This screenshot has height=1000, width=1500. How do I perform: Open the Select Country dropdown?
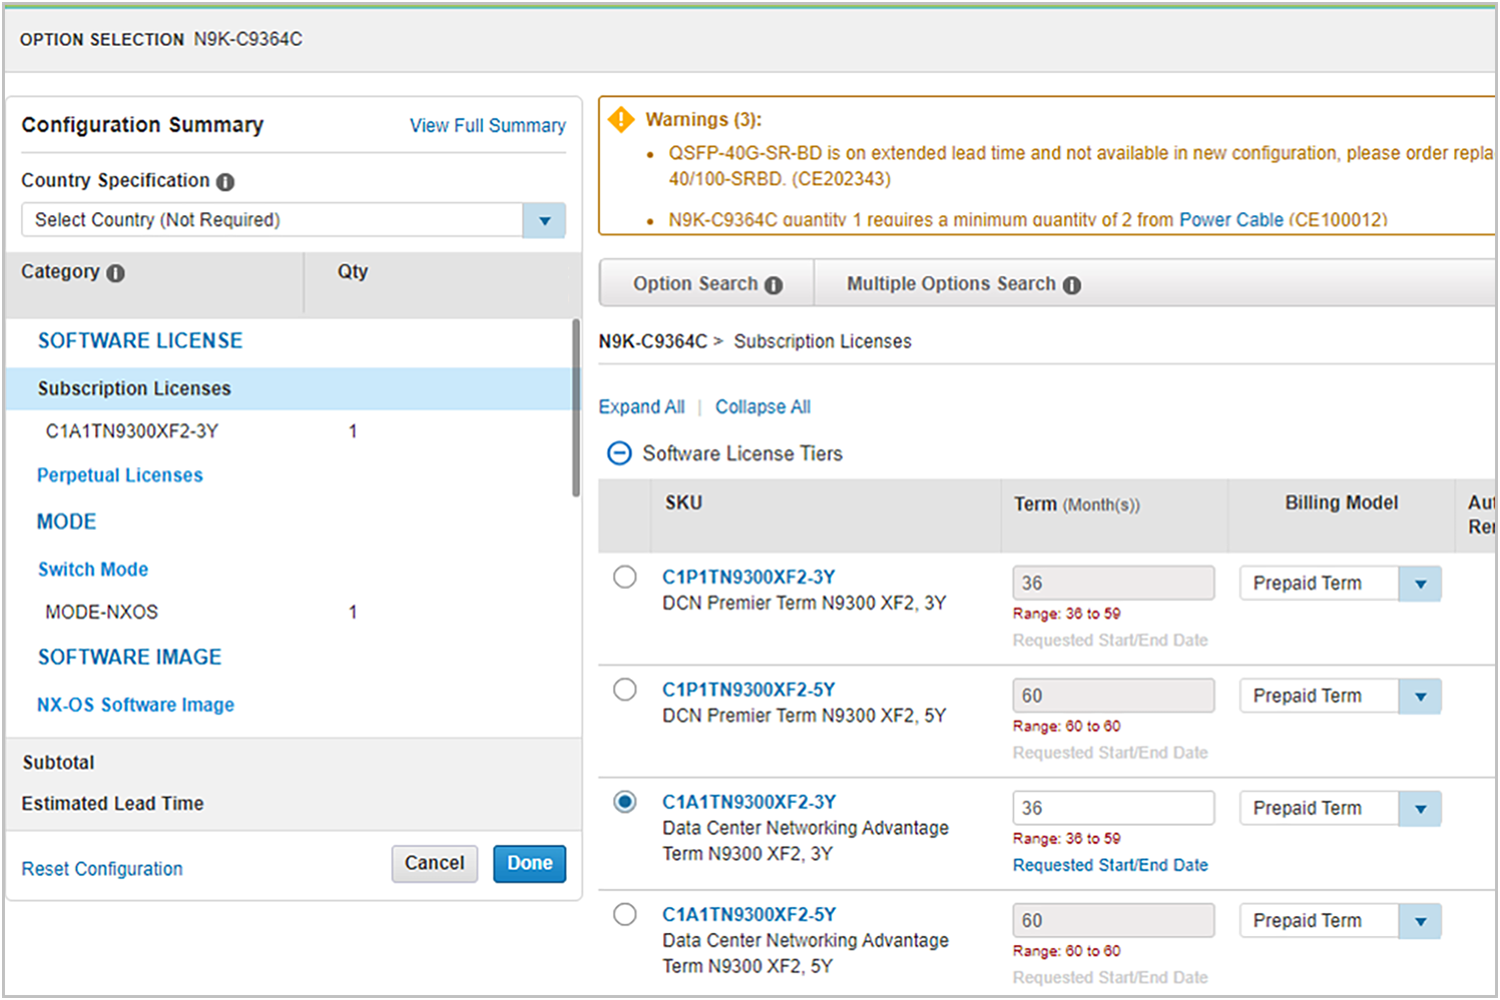pyautogui.click(x=544, y=220)
